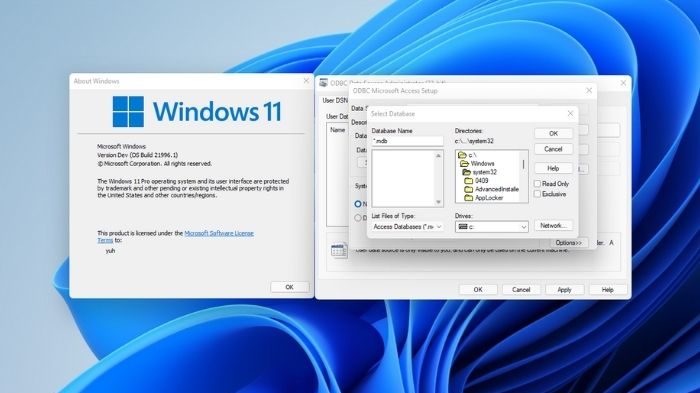Click the data source calendar icon
Image resolution: width=700 pixels, height=393 pixels.
(x=339, y=251)
